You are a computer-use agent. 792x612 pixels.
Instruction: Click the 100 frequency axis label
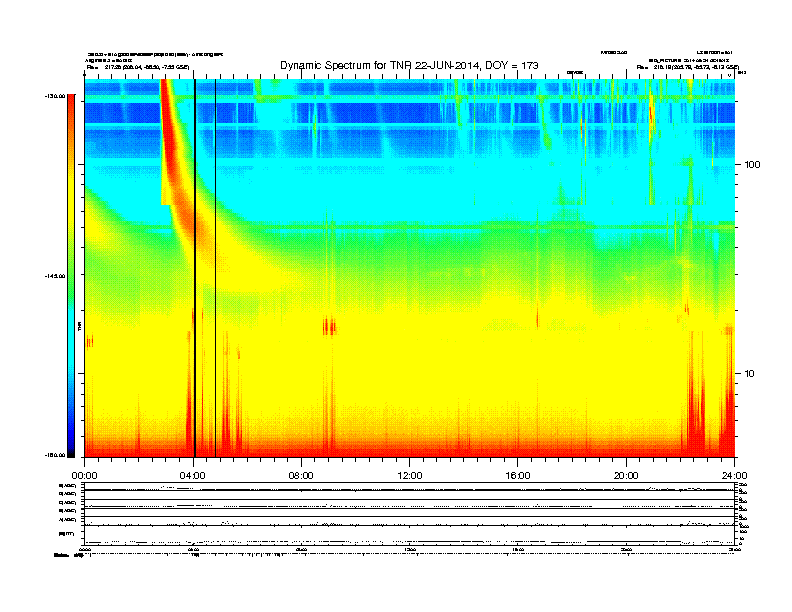tap(752, 165)
